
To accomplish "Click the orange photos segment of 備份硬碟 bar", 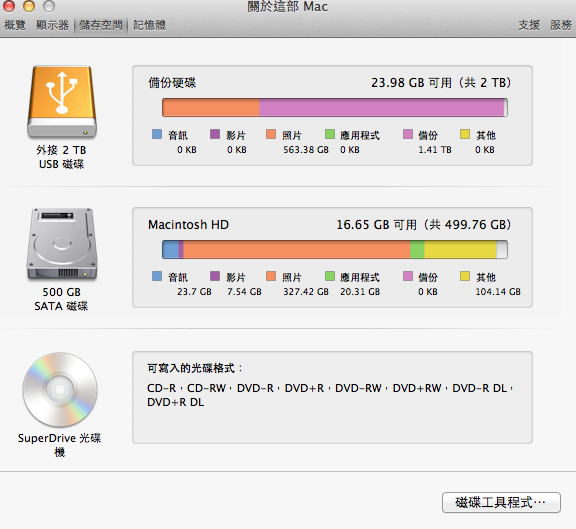I will coord(211,108).
